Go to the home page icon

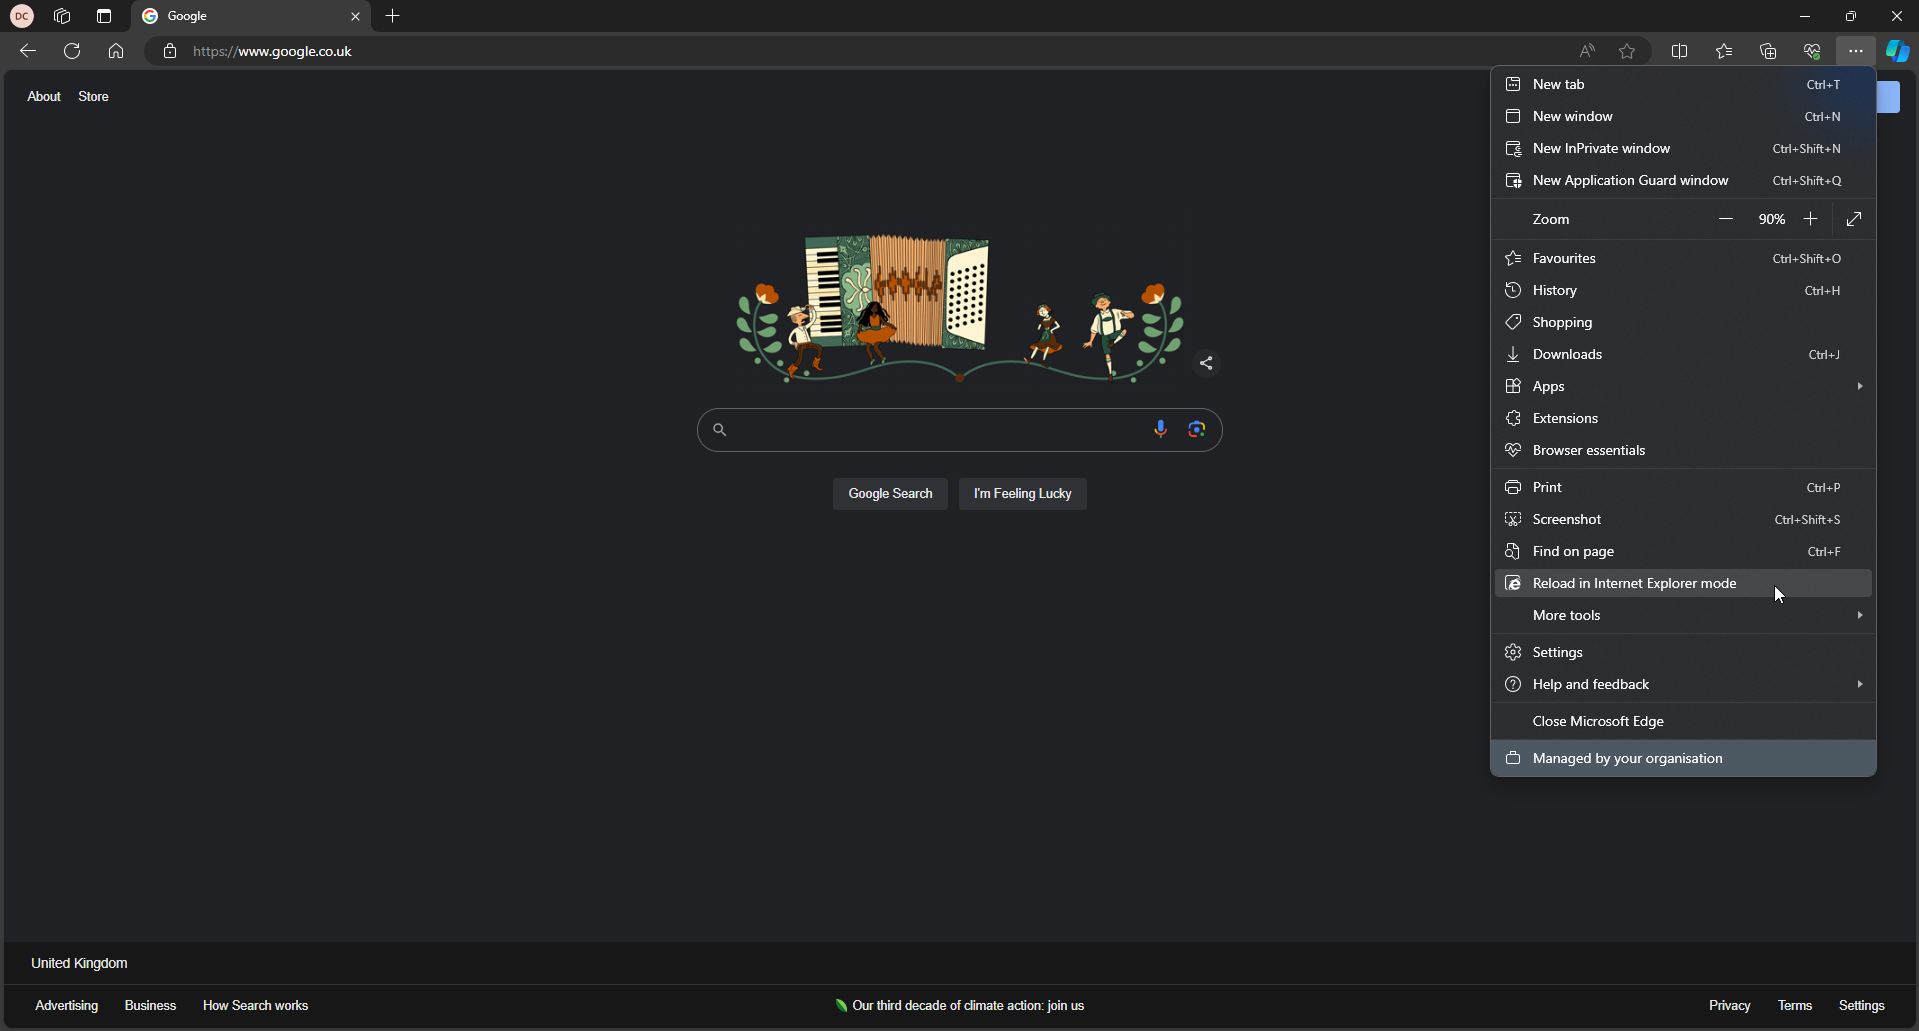[116, 51]
